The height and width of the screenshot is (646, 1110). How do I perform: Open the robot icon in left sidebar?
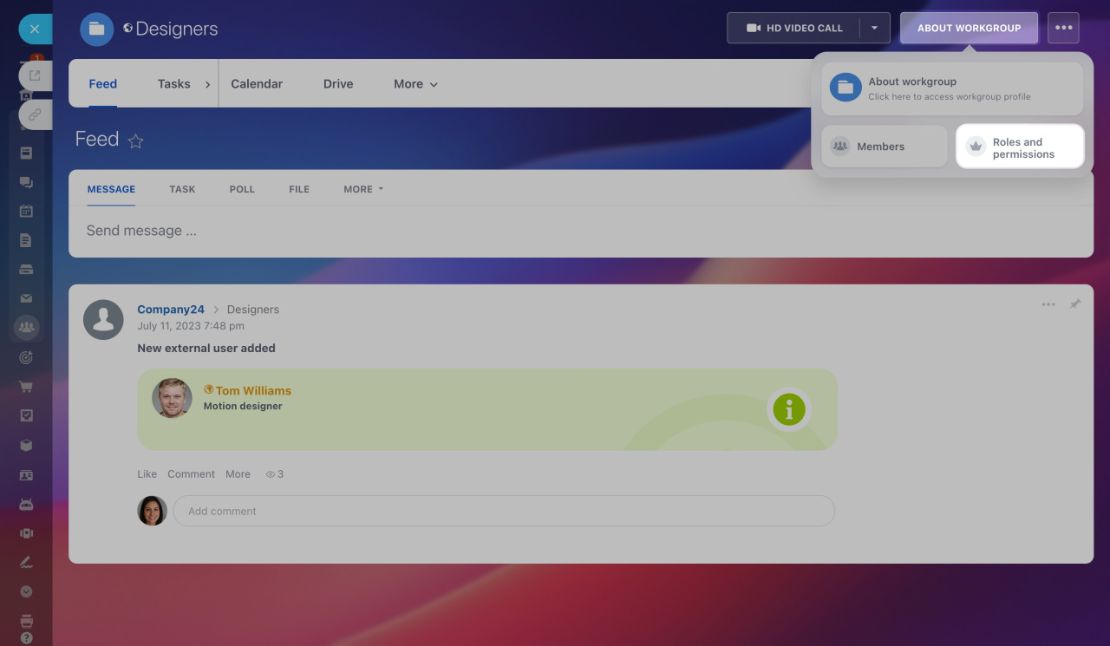click(26, 504)
